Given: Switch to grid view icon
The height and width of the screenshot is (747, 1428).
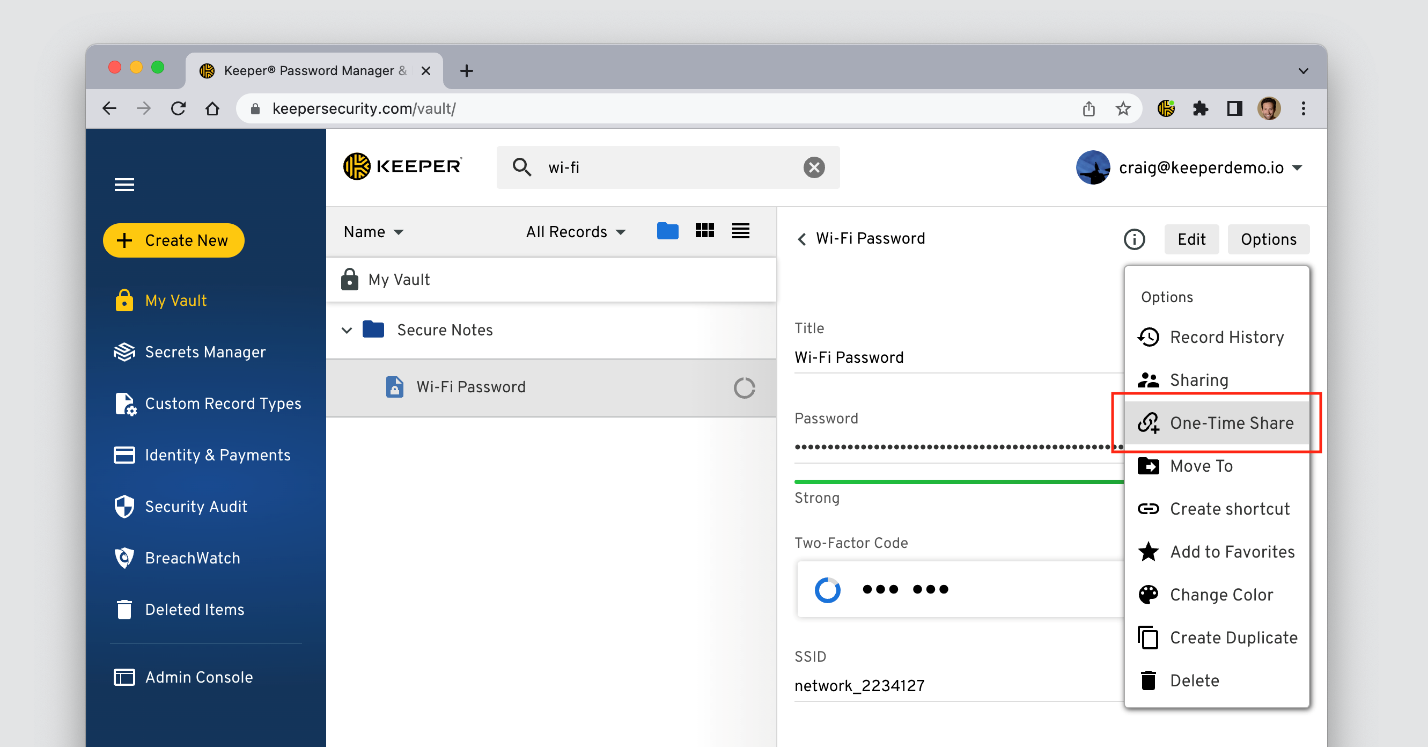Looking at the screenshot, I should click(705, 231).
